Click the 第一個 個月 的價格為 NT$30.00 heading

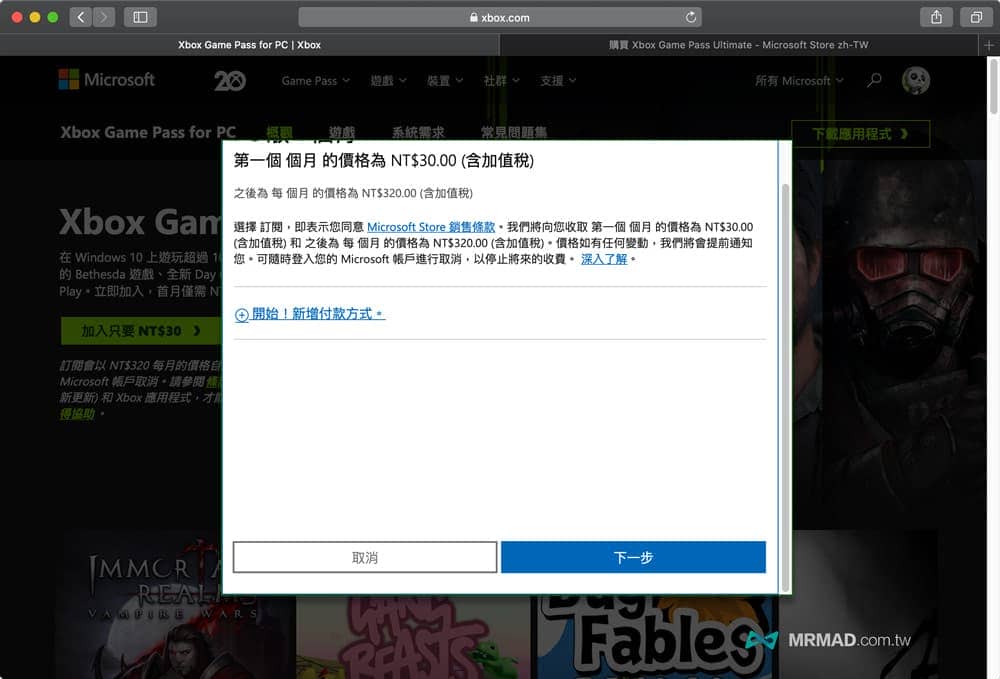(383, 161)
